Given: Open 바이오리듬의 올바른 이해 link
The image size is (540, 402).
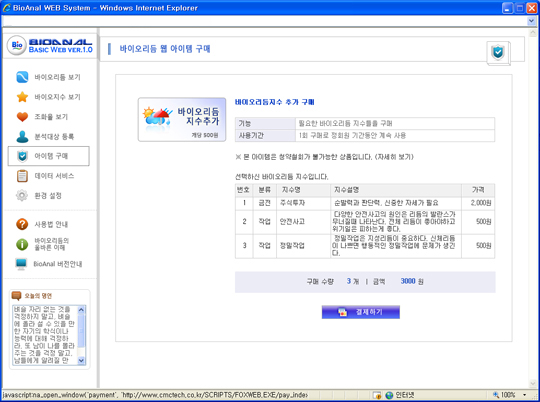Looking at the screenshot, I should click(x=51, y=244).
